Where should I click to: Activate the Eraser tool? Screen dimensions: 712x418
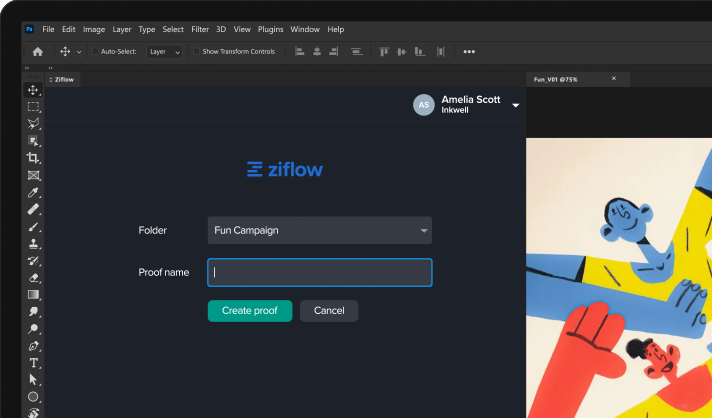tap(33, 278)
